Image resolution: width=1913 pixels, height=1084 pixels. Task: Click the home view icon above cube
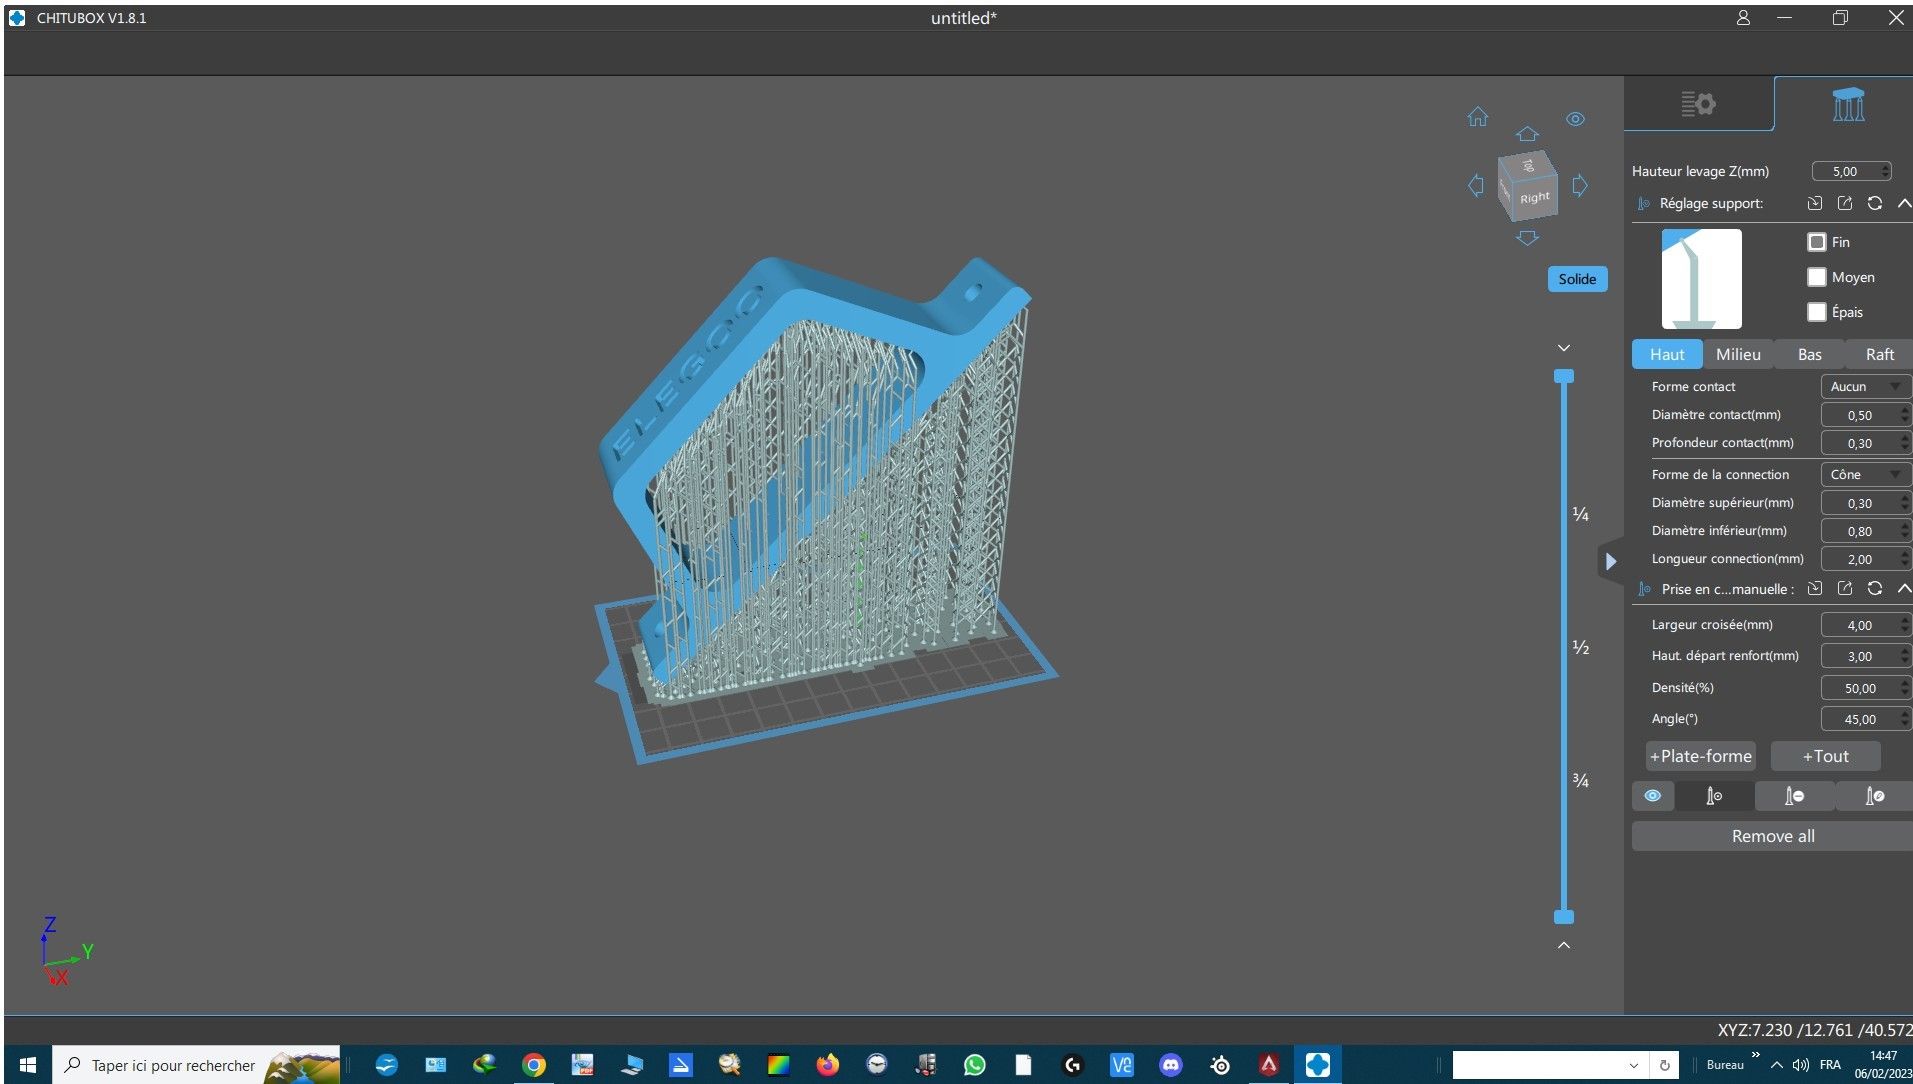point(1478,117)
